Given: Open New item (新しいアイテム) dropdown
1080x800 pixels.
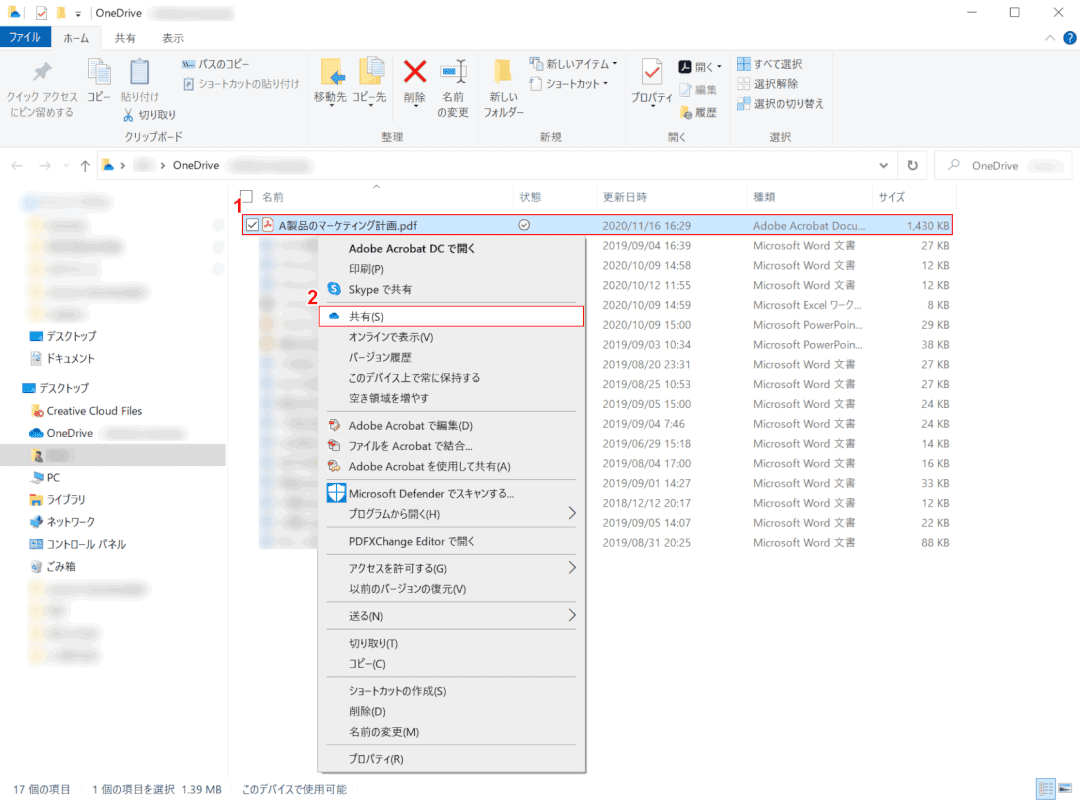Looking at the screenshot, I should 573,64.
